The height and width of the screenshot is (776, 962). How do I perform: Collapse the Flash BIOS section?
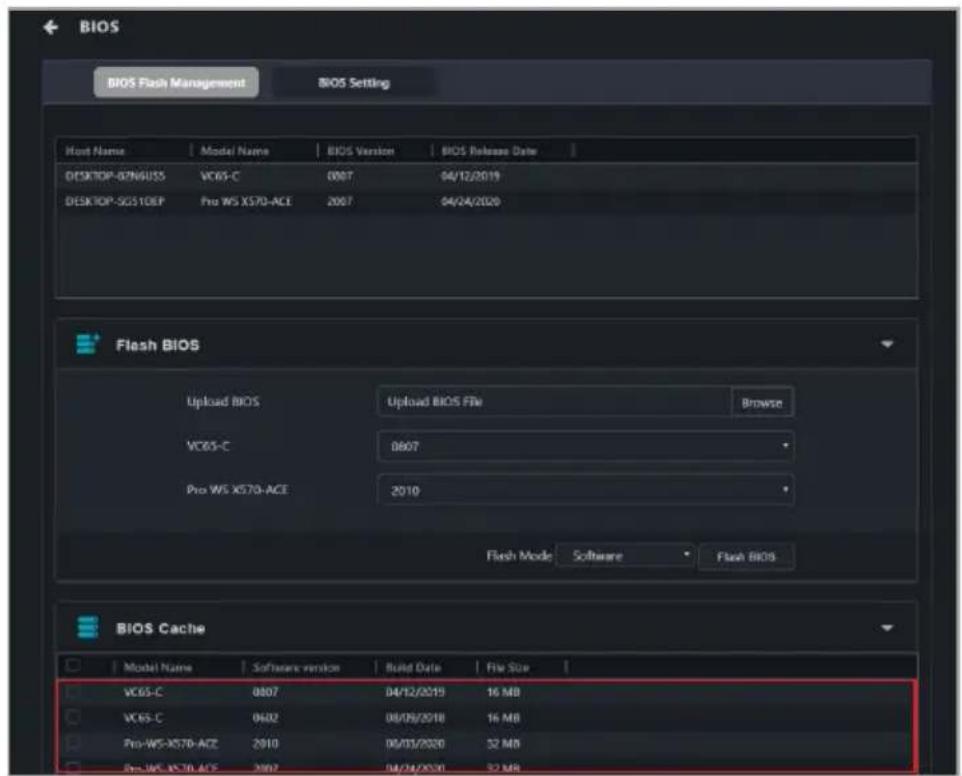[887, 344]
